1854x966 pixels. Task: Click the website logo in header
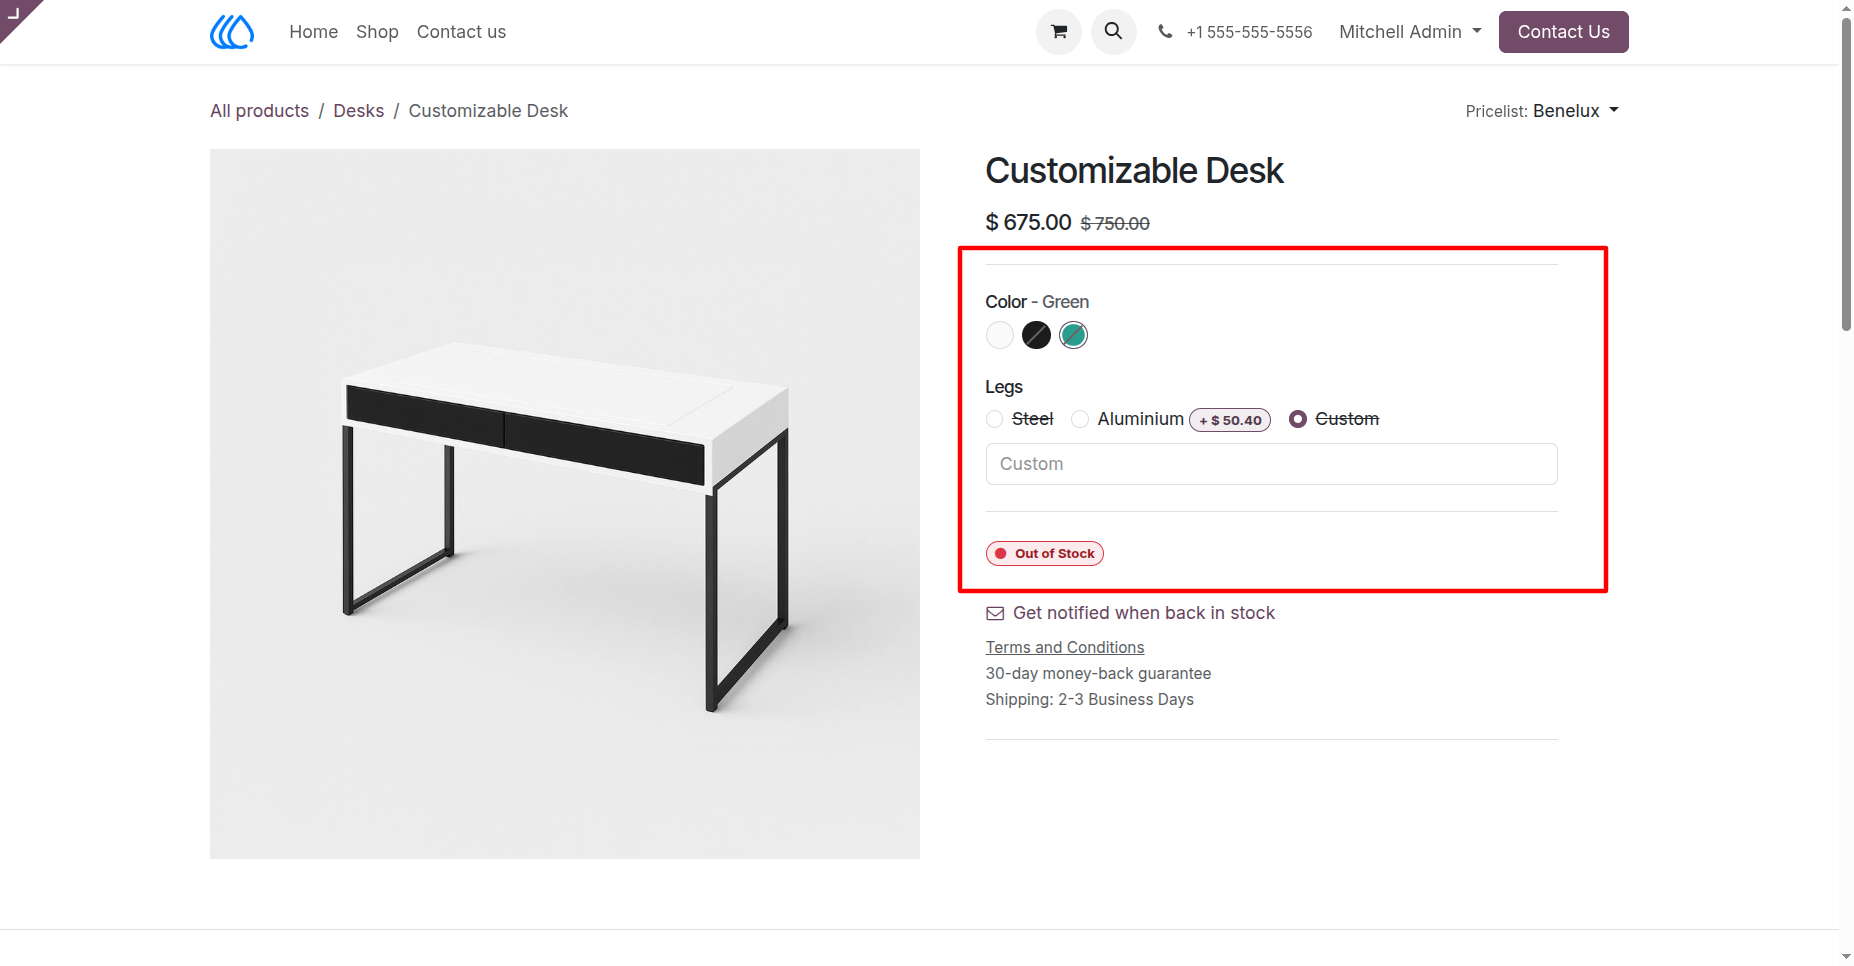tap(232, 32)
